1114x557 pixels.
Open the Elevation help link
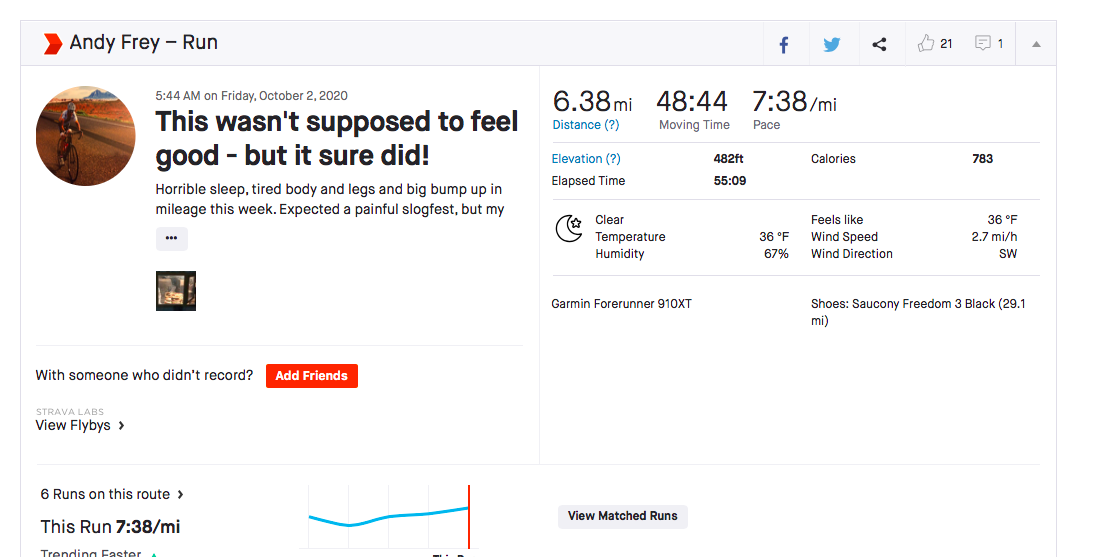[586, 159]
